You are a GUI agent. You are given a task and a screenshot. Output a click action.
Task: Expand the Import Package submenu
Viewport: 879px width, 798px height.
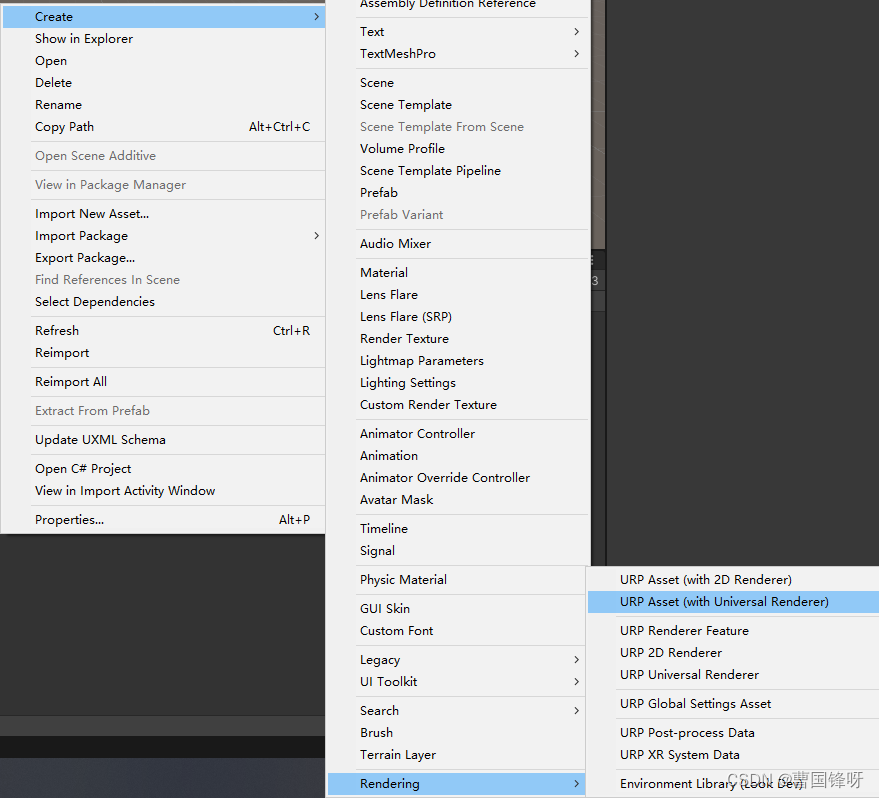coord(164,236)
